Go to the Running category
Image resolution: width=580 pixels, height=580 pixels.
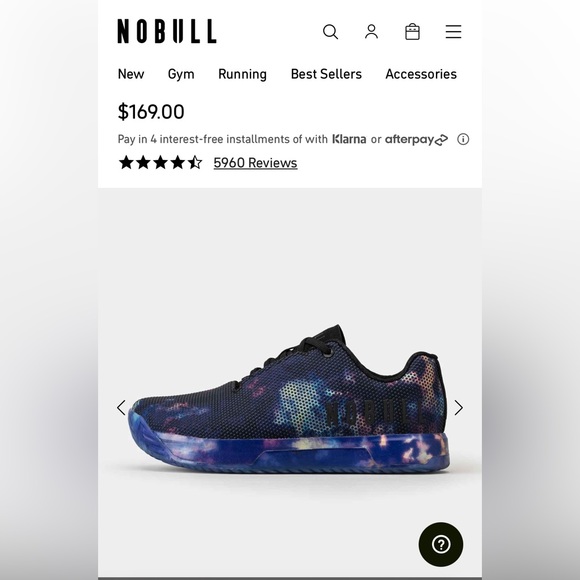(242, 74)
